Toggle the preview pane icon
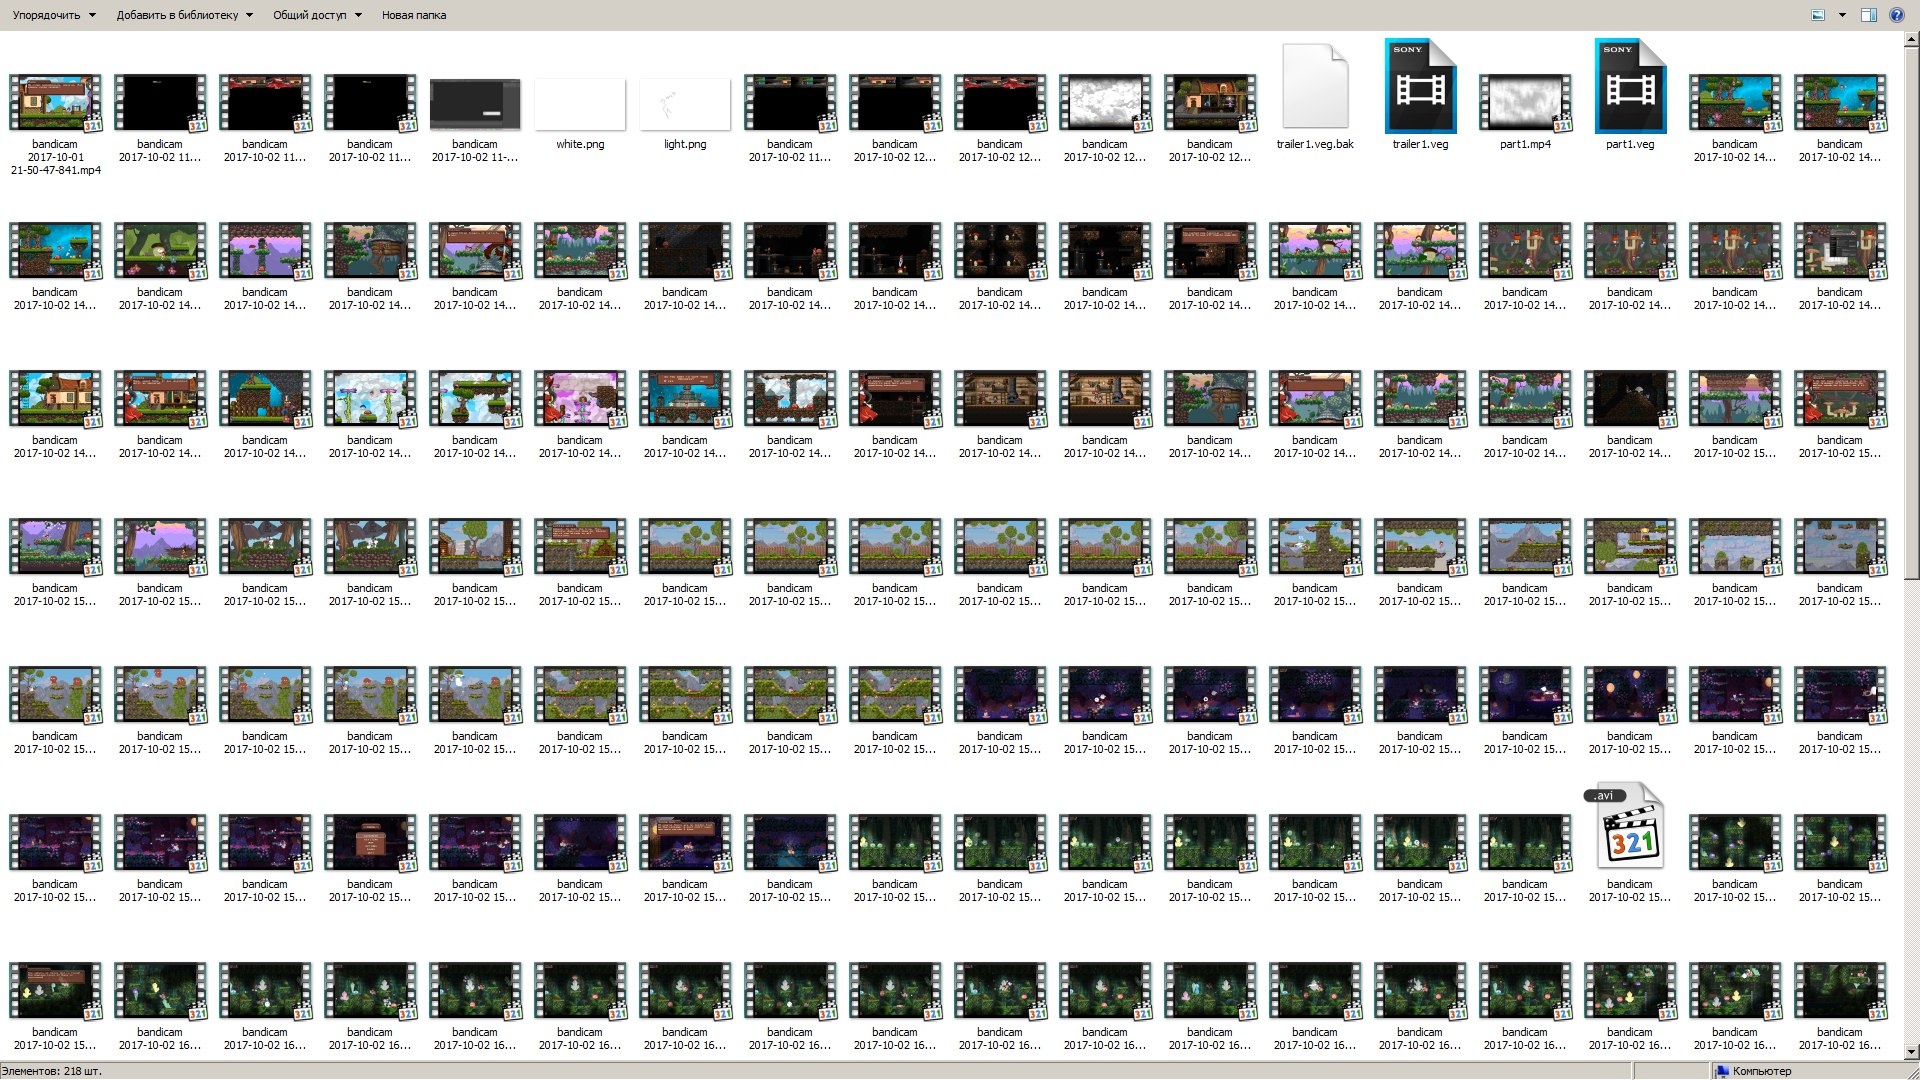The width and height of the screenshot is (1920, 1080). pyautogui.click(x=1868, y=15)
